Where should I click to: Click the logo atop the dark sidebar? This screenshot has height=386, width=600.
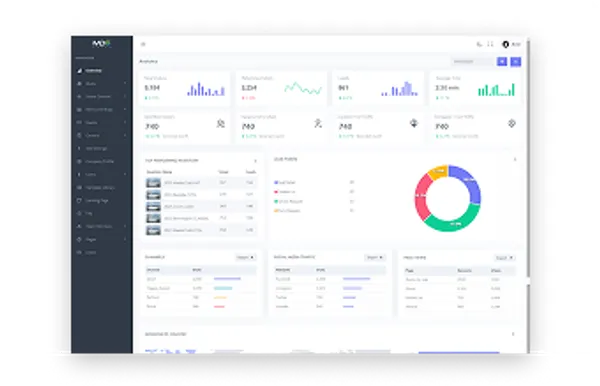pos(101,44)
